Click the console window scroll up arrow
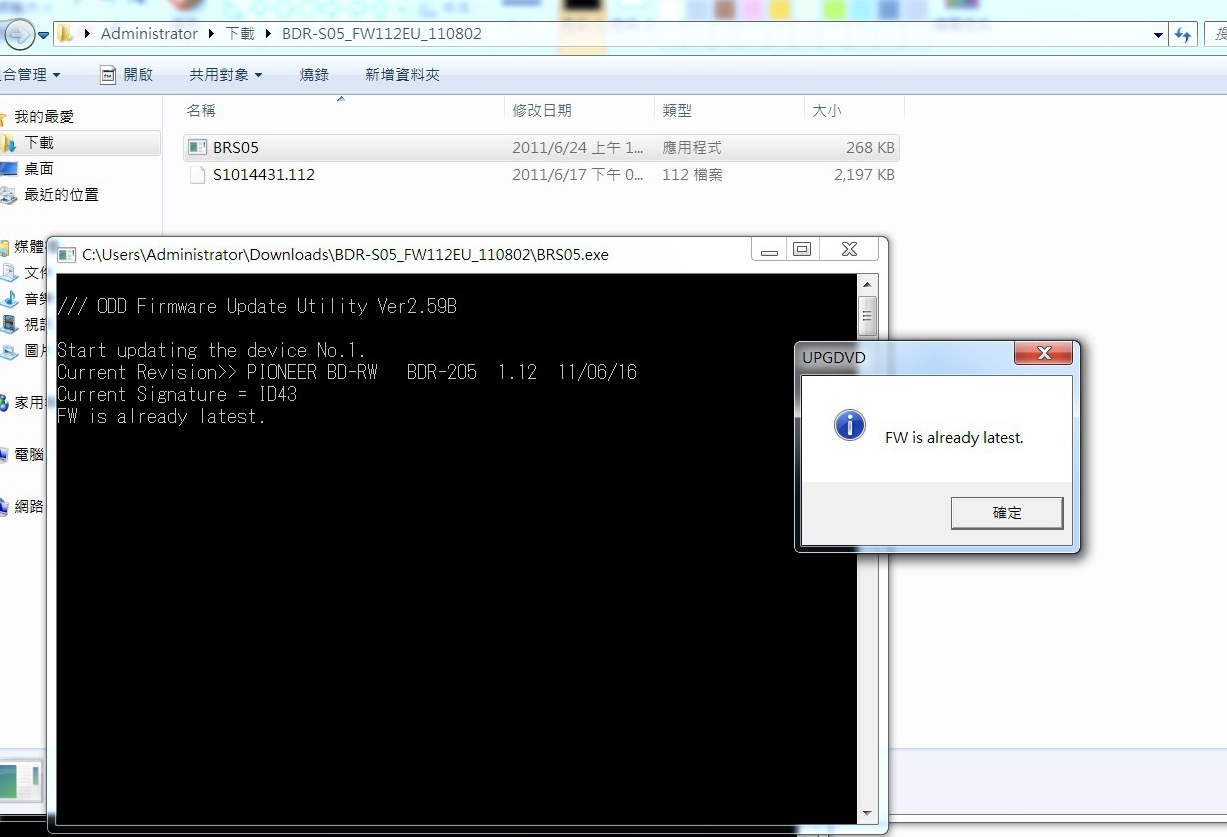The height and width of the screenshot is (837, 1227). click(867, 284)
